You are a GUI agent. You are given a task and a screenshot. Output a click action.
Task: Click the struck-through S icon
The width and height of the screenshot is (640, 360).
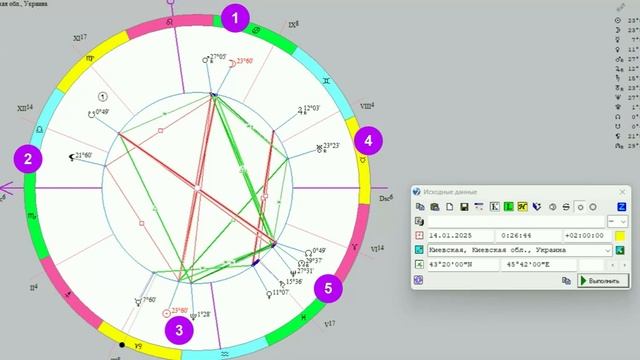click(x=566, y=207)
